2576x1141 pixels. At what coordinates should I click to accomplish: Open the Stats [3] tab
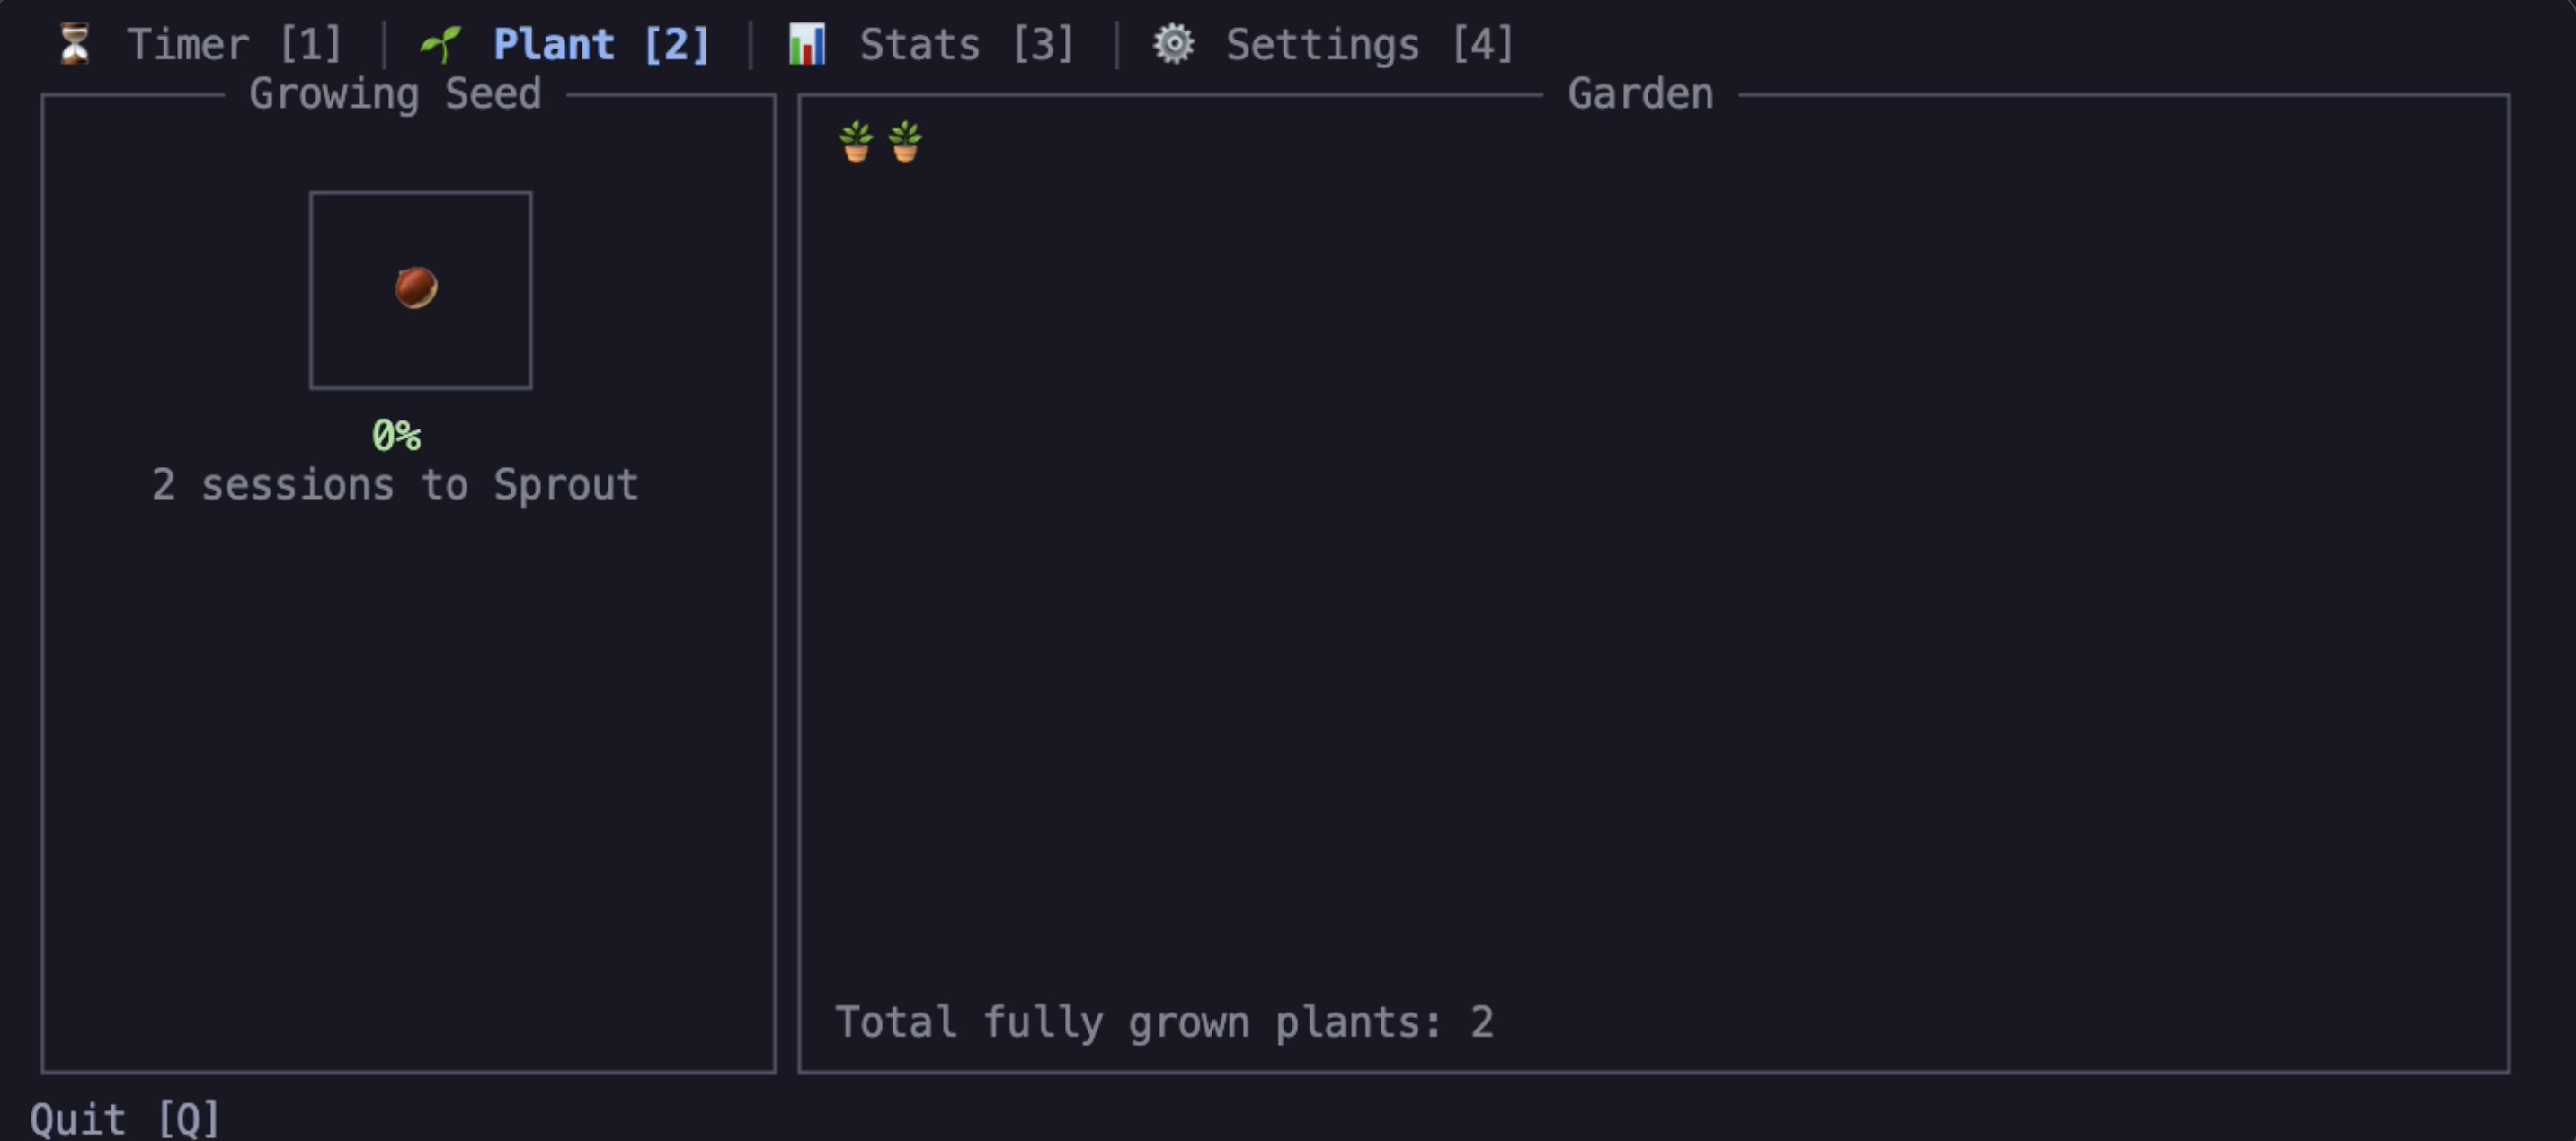967,44
